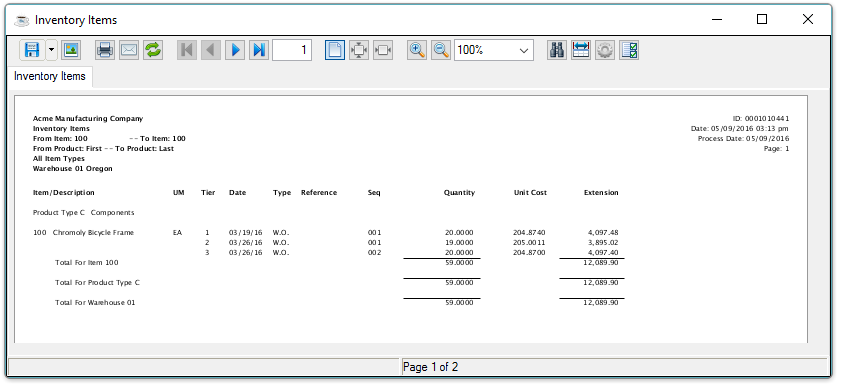The height and width of the screenshot is (387, 841).
Task: Print the report with printer icon
Action: pyautogui.click(x=105, y=50)
